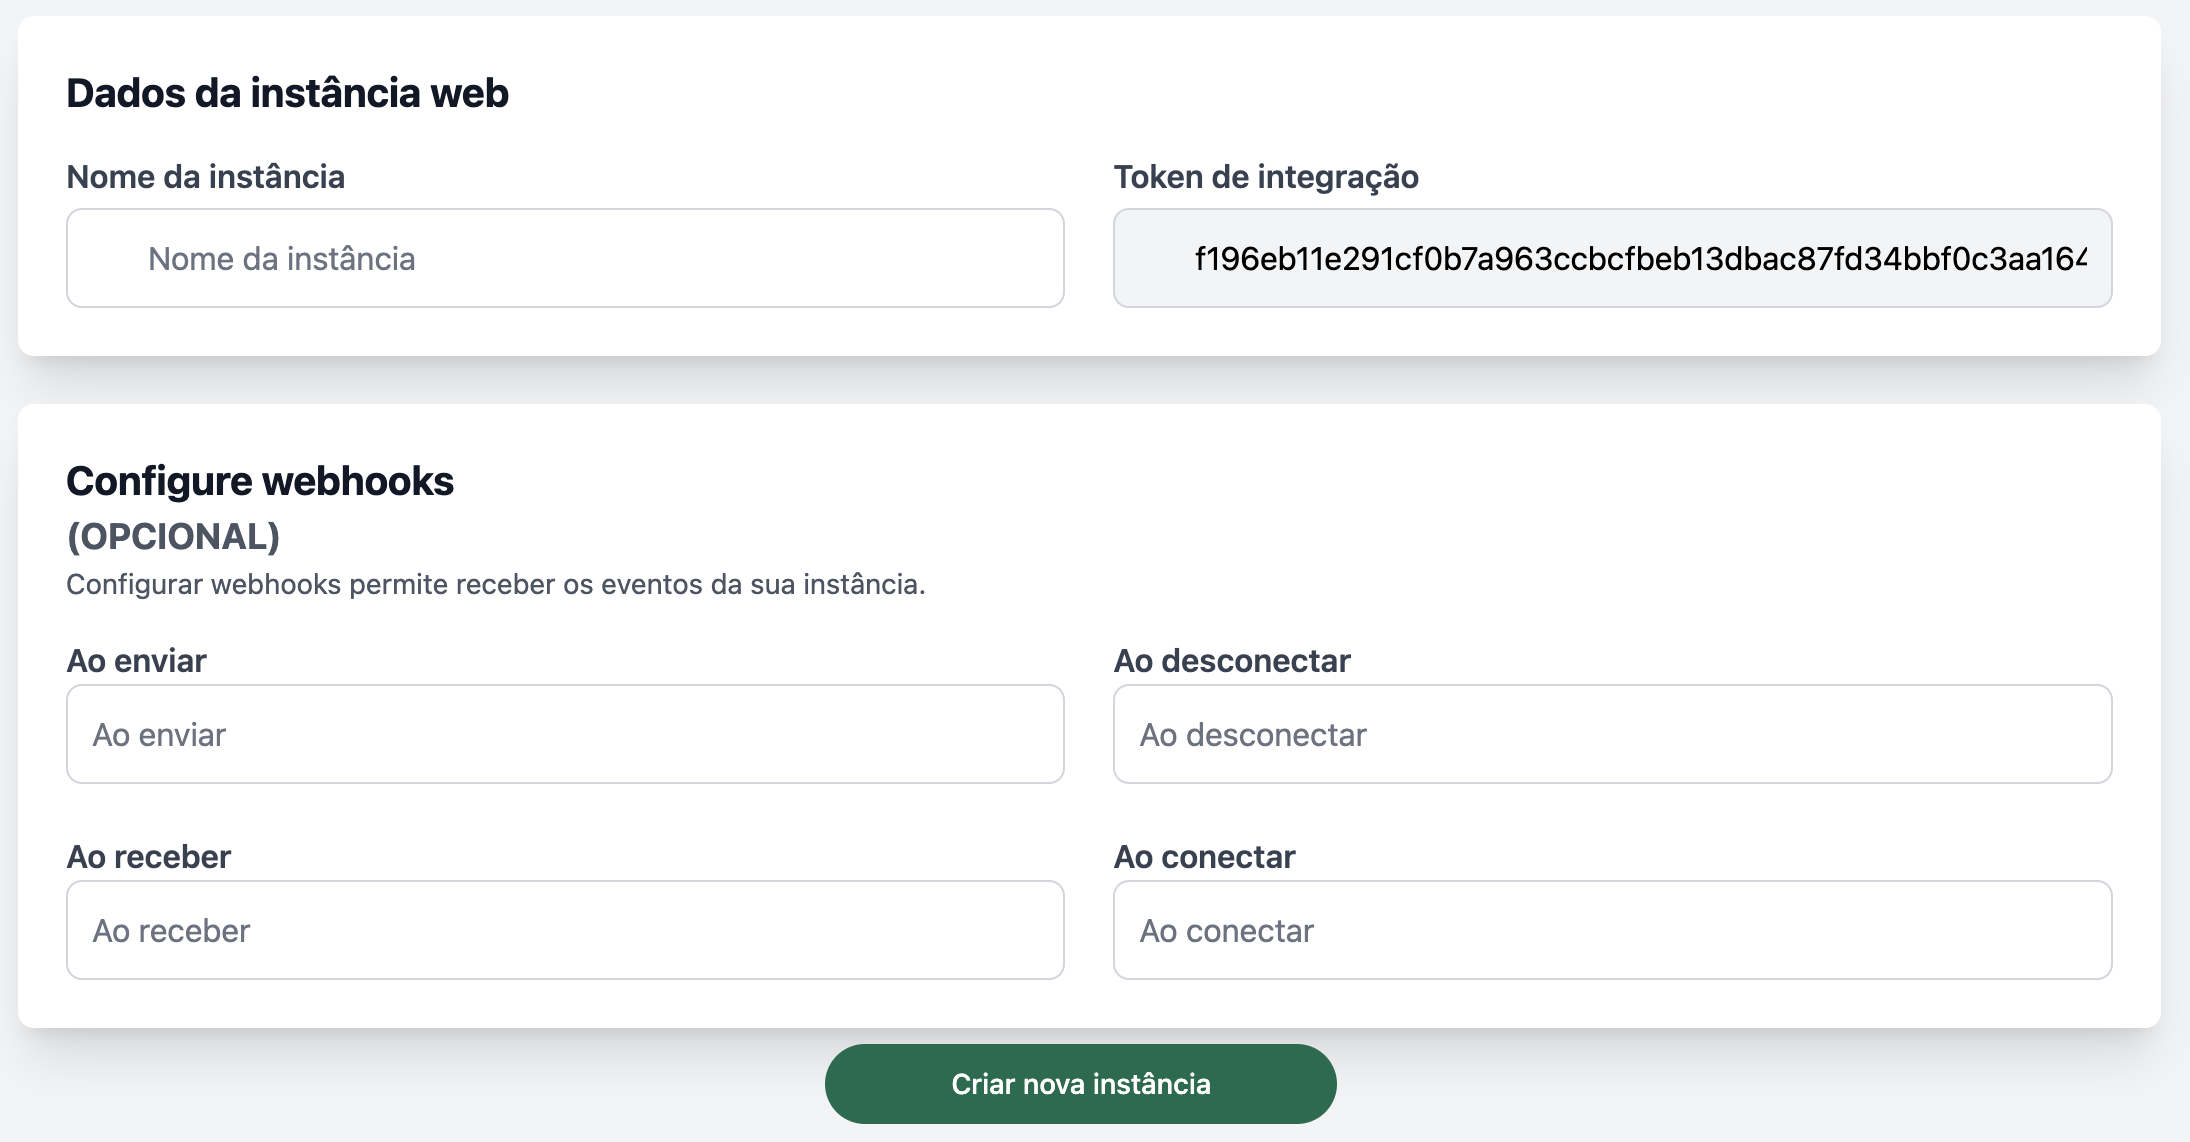Image resolution: width=2190 pixels, height=1142 pixels.
Task: Click the Configure webhooks heading
Action: 260,480
